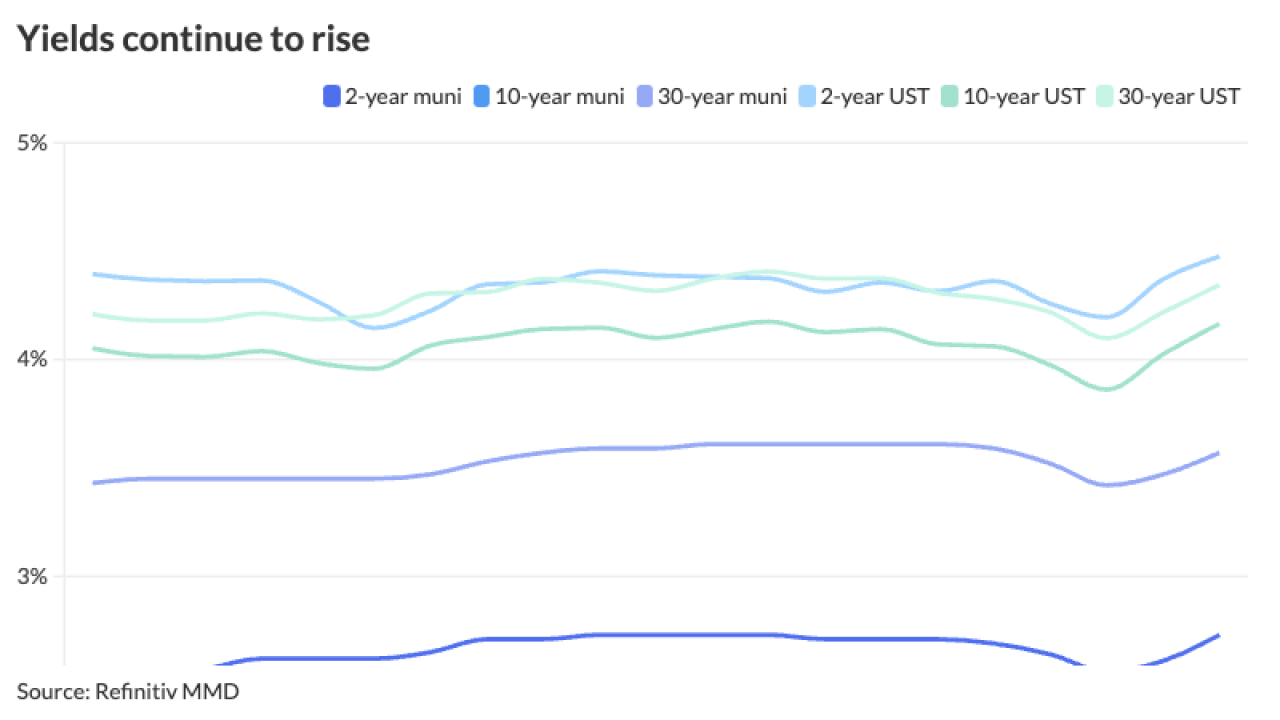The height and width of the screenshot is (720, 1280).
Task: Click the 10-year UST legend color swatch
Action: pyautogui.click(x=949, y=97)
